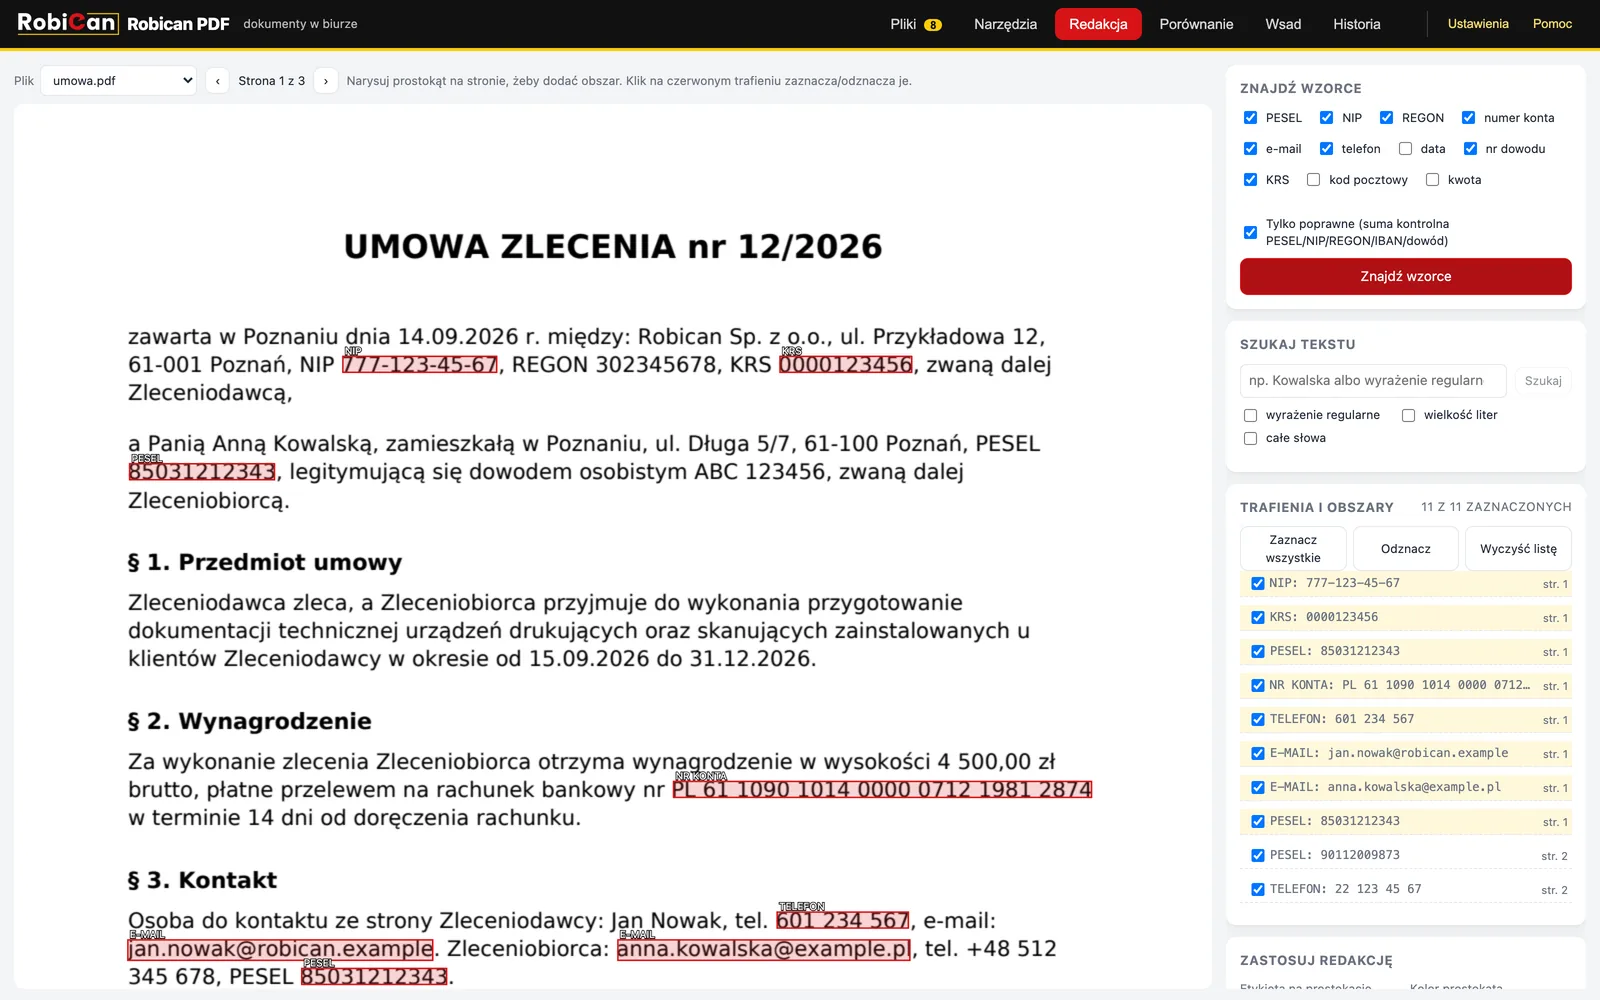The height and width of the screenshot is (1000, 1600).
Task: Click the '§ 3. Kontakt' heading
Action: click(x=203, y=880)
